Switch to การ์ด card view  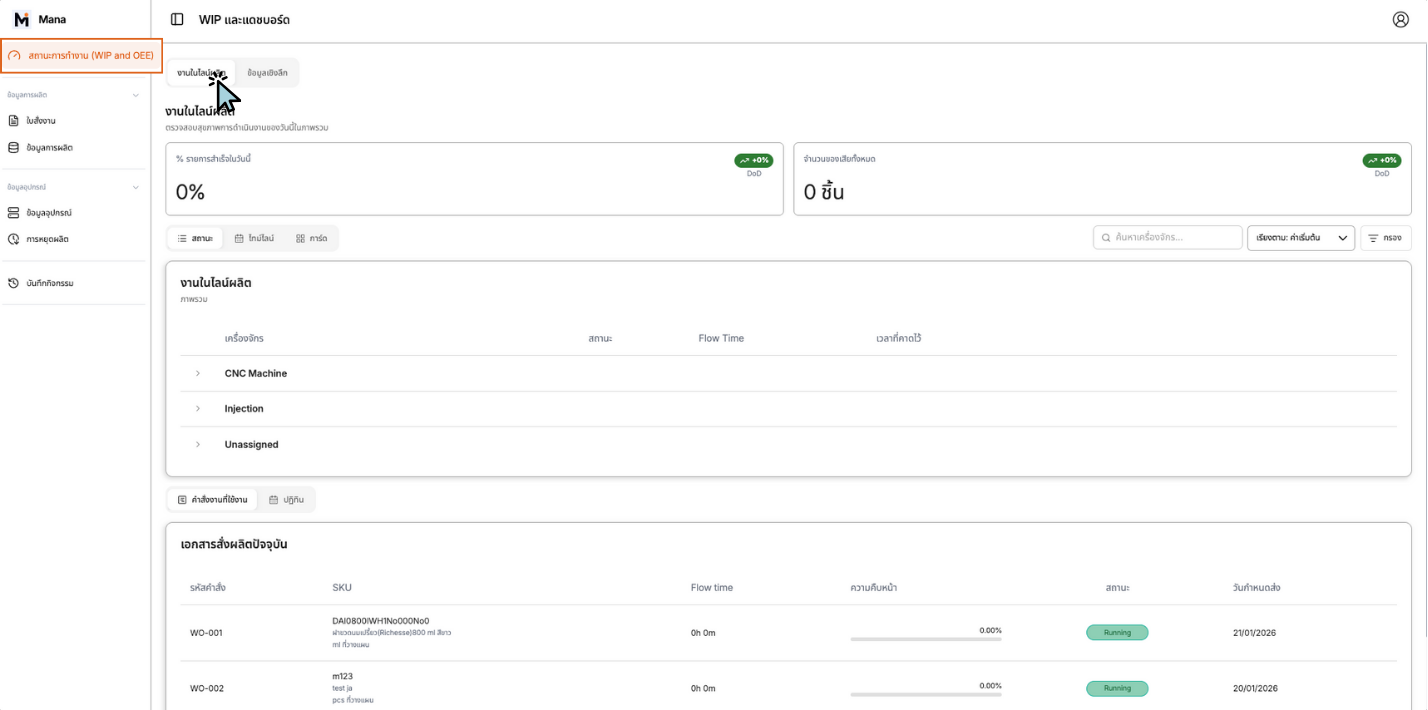pos(312,239)
